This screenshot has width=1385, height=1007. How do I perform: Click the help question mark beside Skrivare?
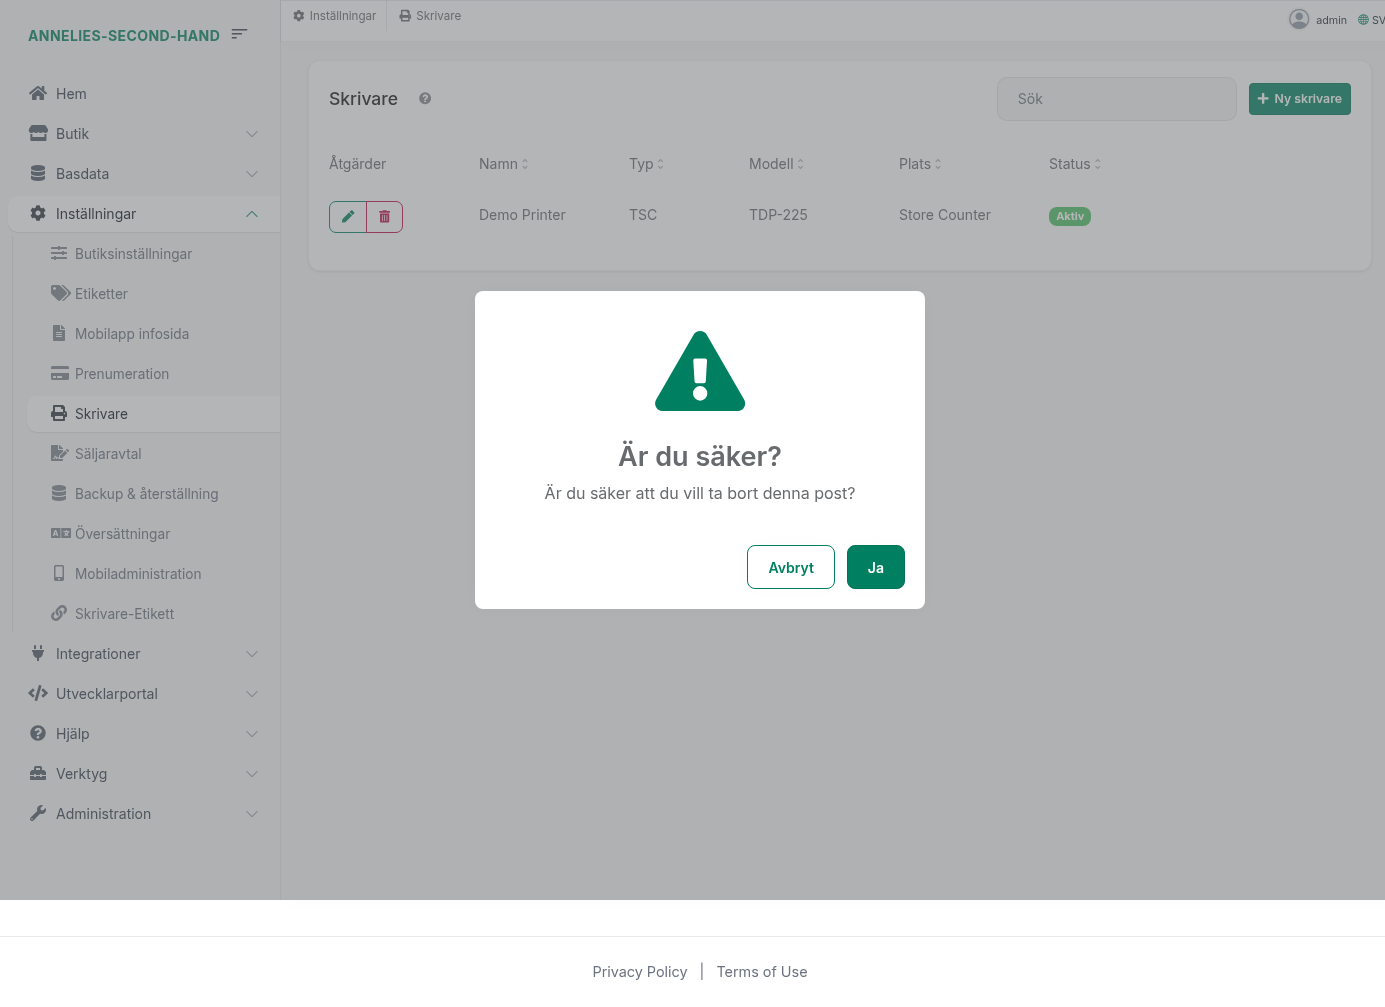425,99
